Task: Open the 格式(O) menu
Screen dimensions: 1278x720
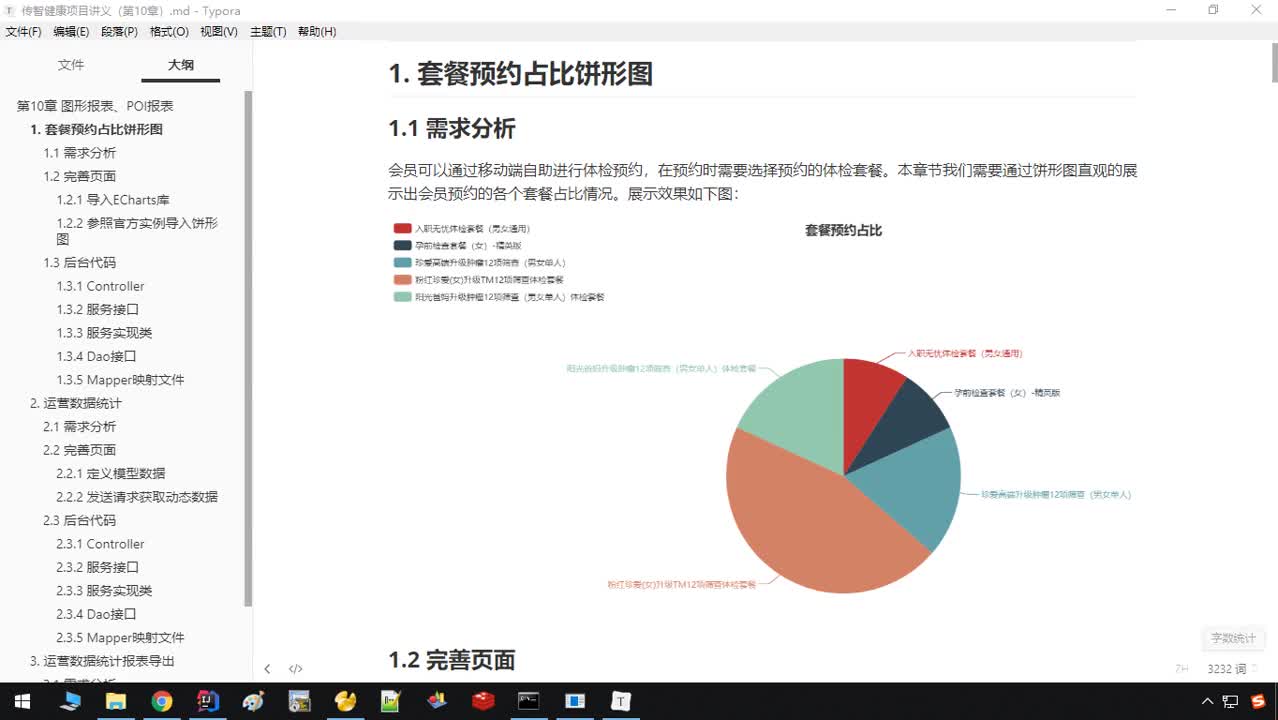Action: [169, 32]
